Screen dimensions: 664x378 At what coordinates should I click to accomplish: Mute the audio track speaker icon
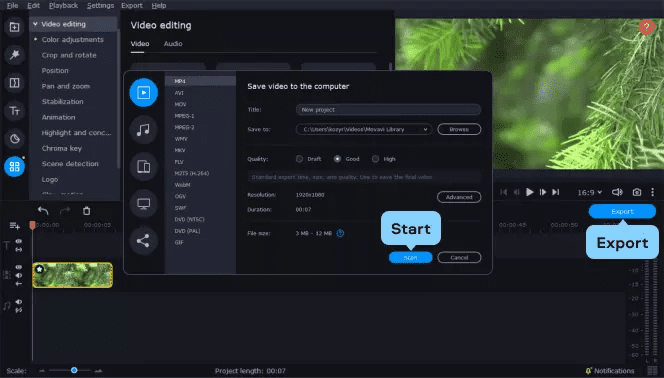click(19, 302)
